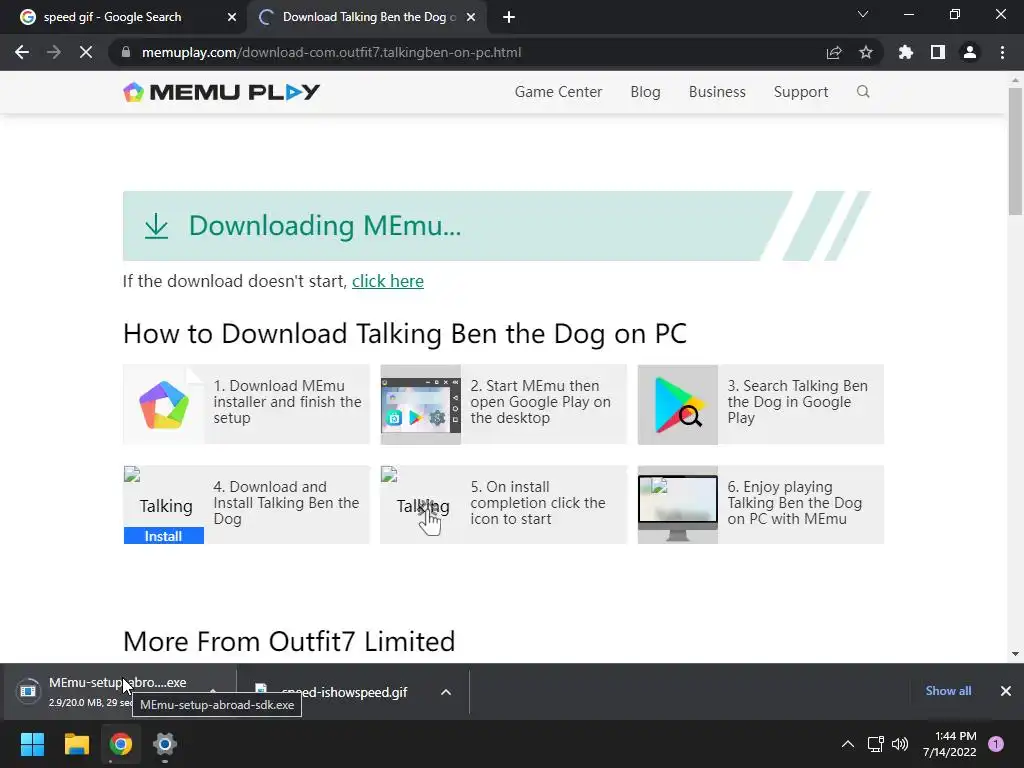Select the Download Talking Ben the Dog tab

pyautogui.click(x=369, y=17)
